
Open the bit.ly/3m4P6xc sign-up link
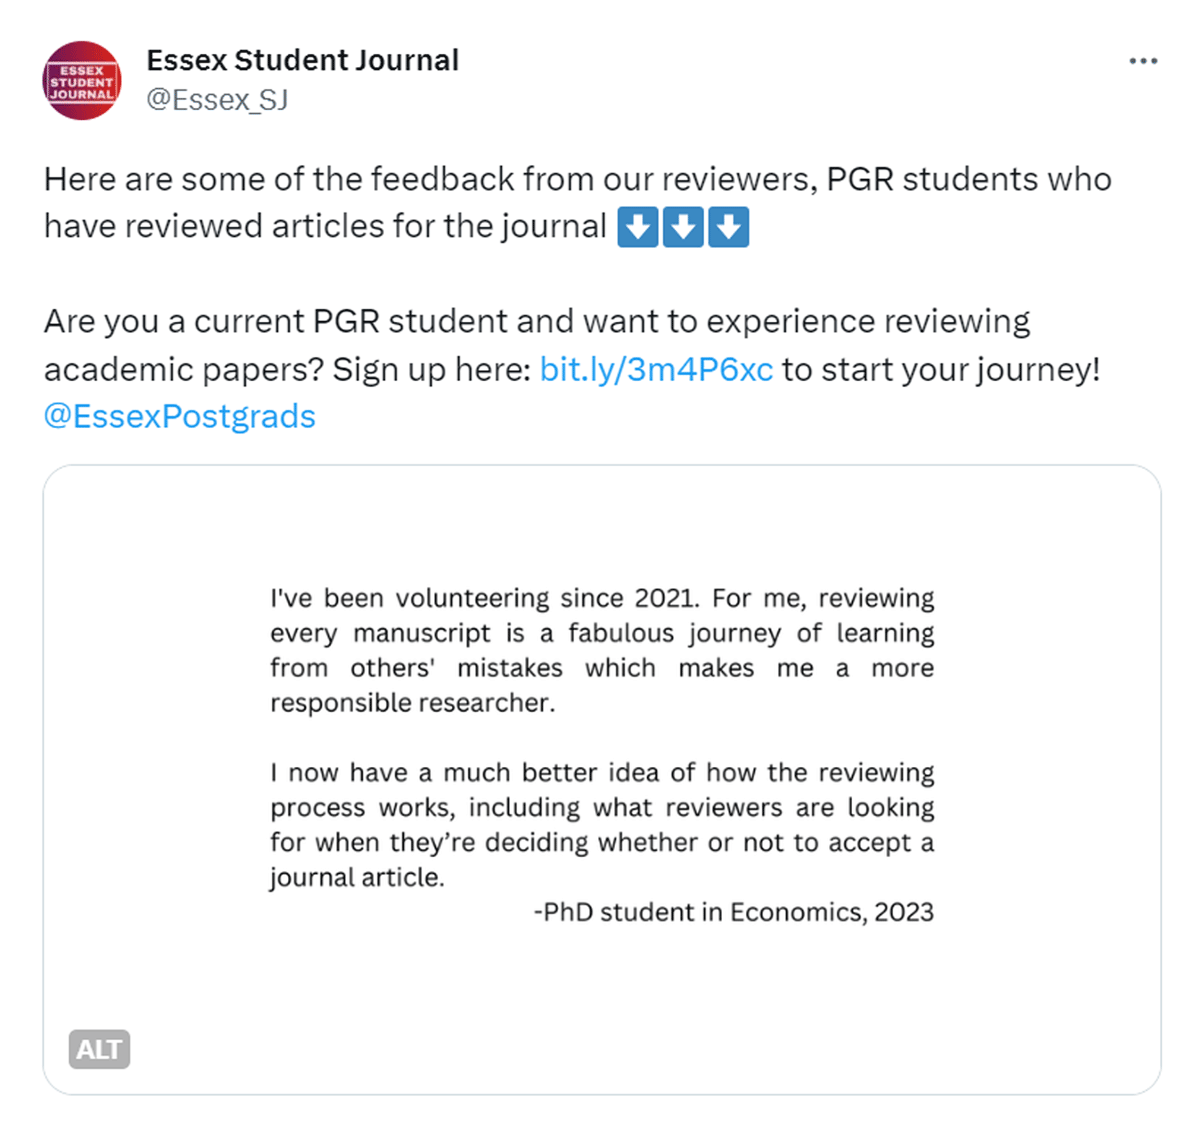[x=656, y=369]
